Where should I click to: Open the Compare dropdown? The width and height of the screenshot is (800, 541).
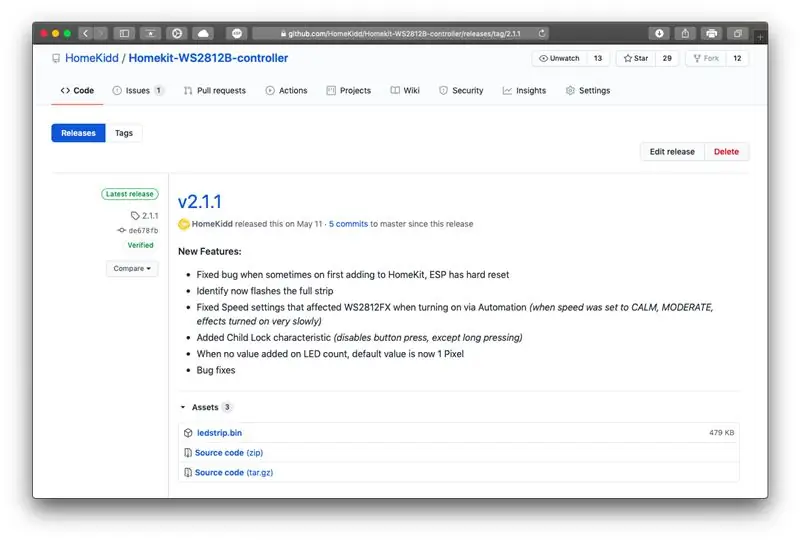coord(132,268)
